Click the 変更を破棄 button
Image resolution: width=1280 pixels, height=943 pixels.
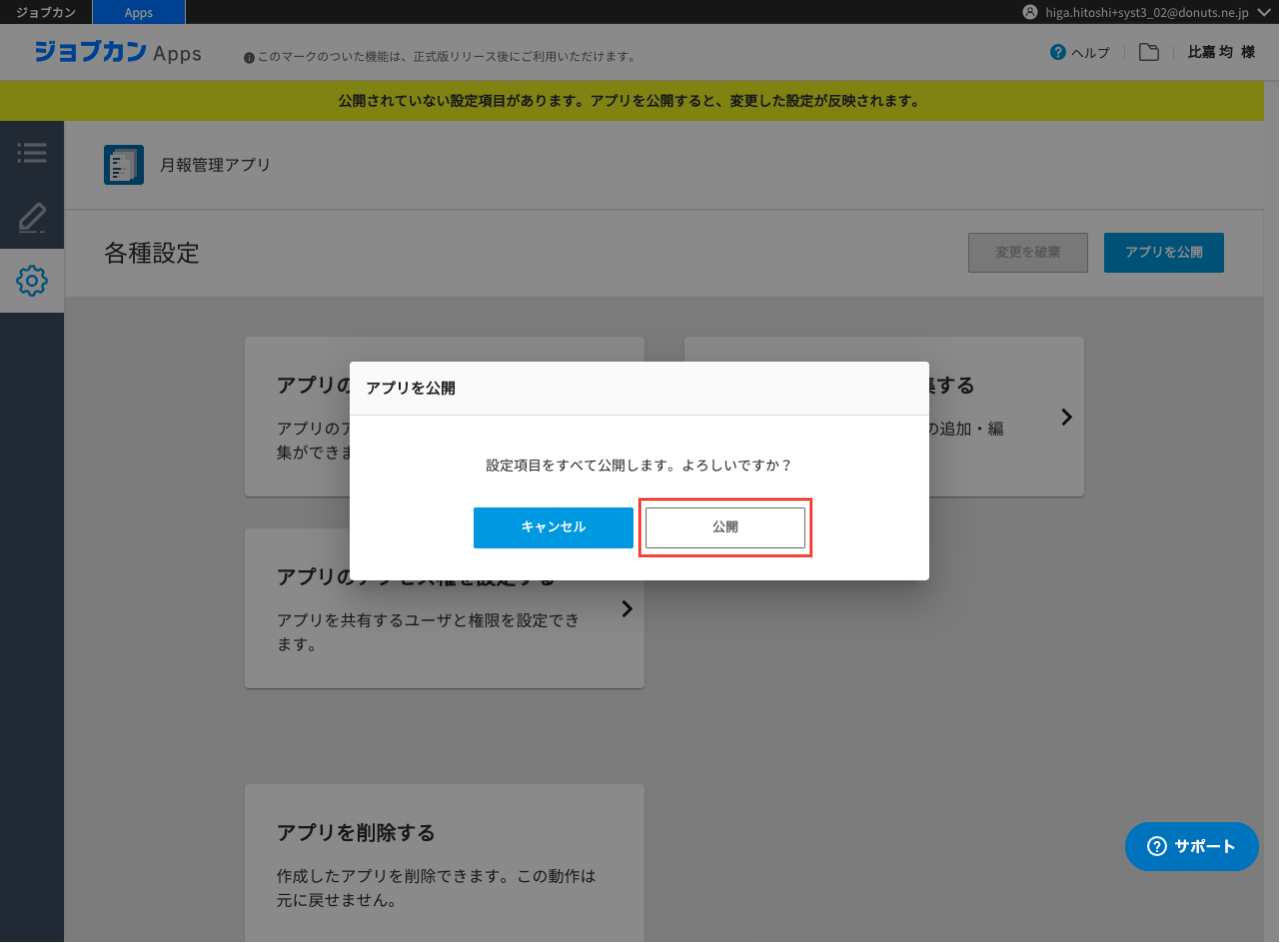point(1027,252)
